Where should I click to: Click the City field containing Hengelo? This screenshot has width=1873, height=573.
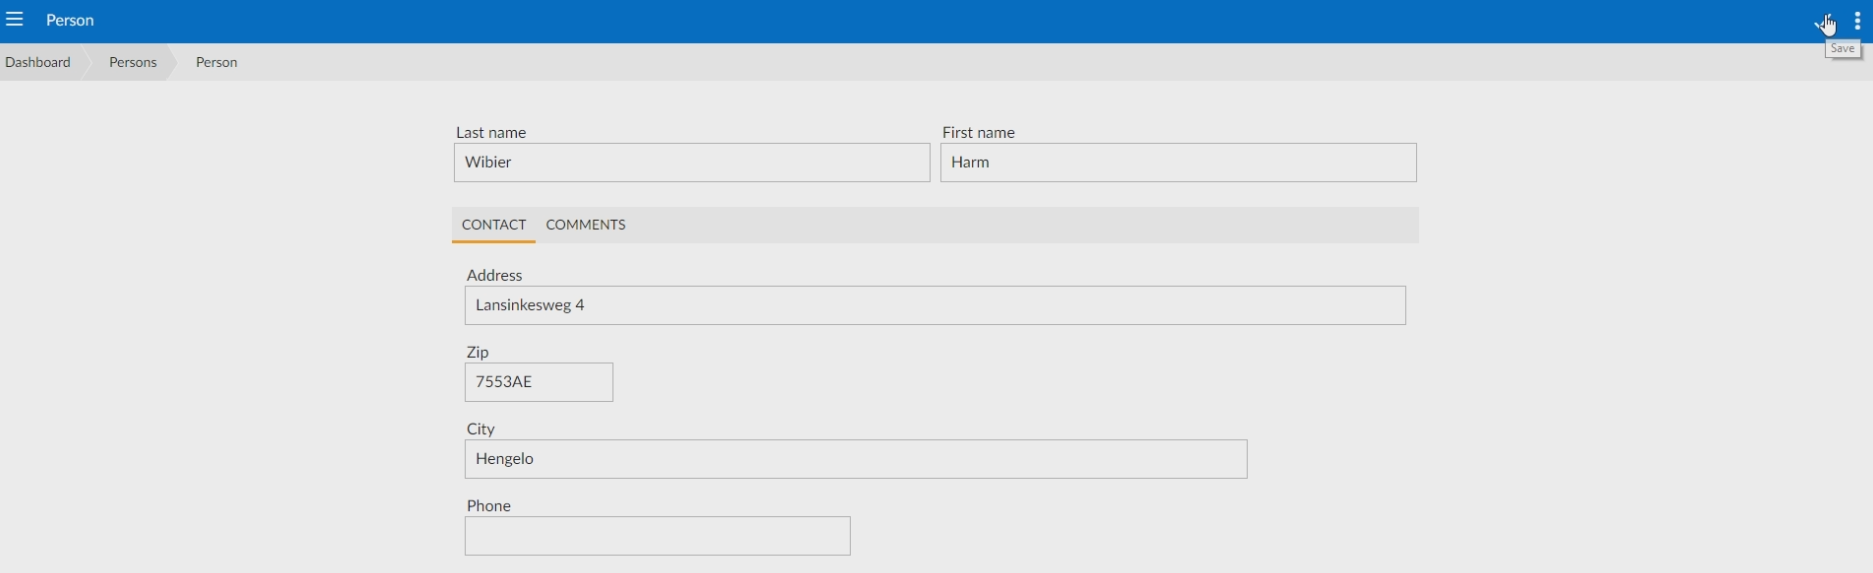click(855, 459)
